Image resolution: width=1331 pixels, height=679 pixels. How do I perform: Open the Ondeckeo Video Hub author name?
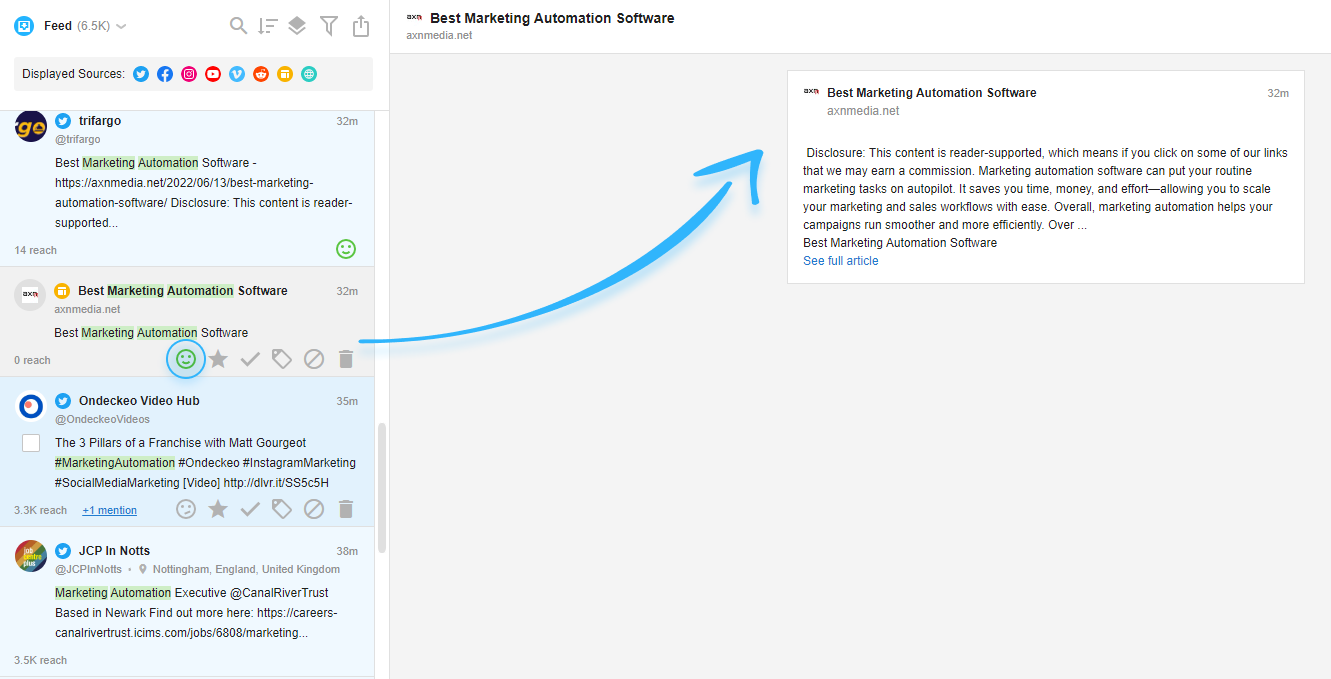[x=139, y=401]
